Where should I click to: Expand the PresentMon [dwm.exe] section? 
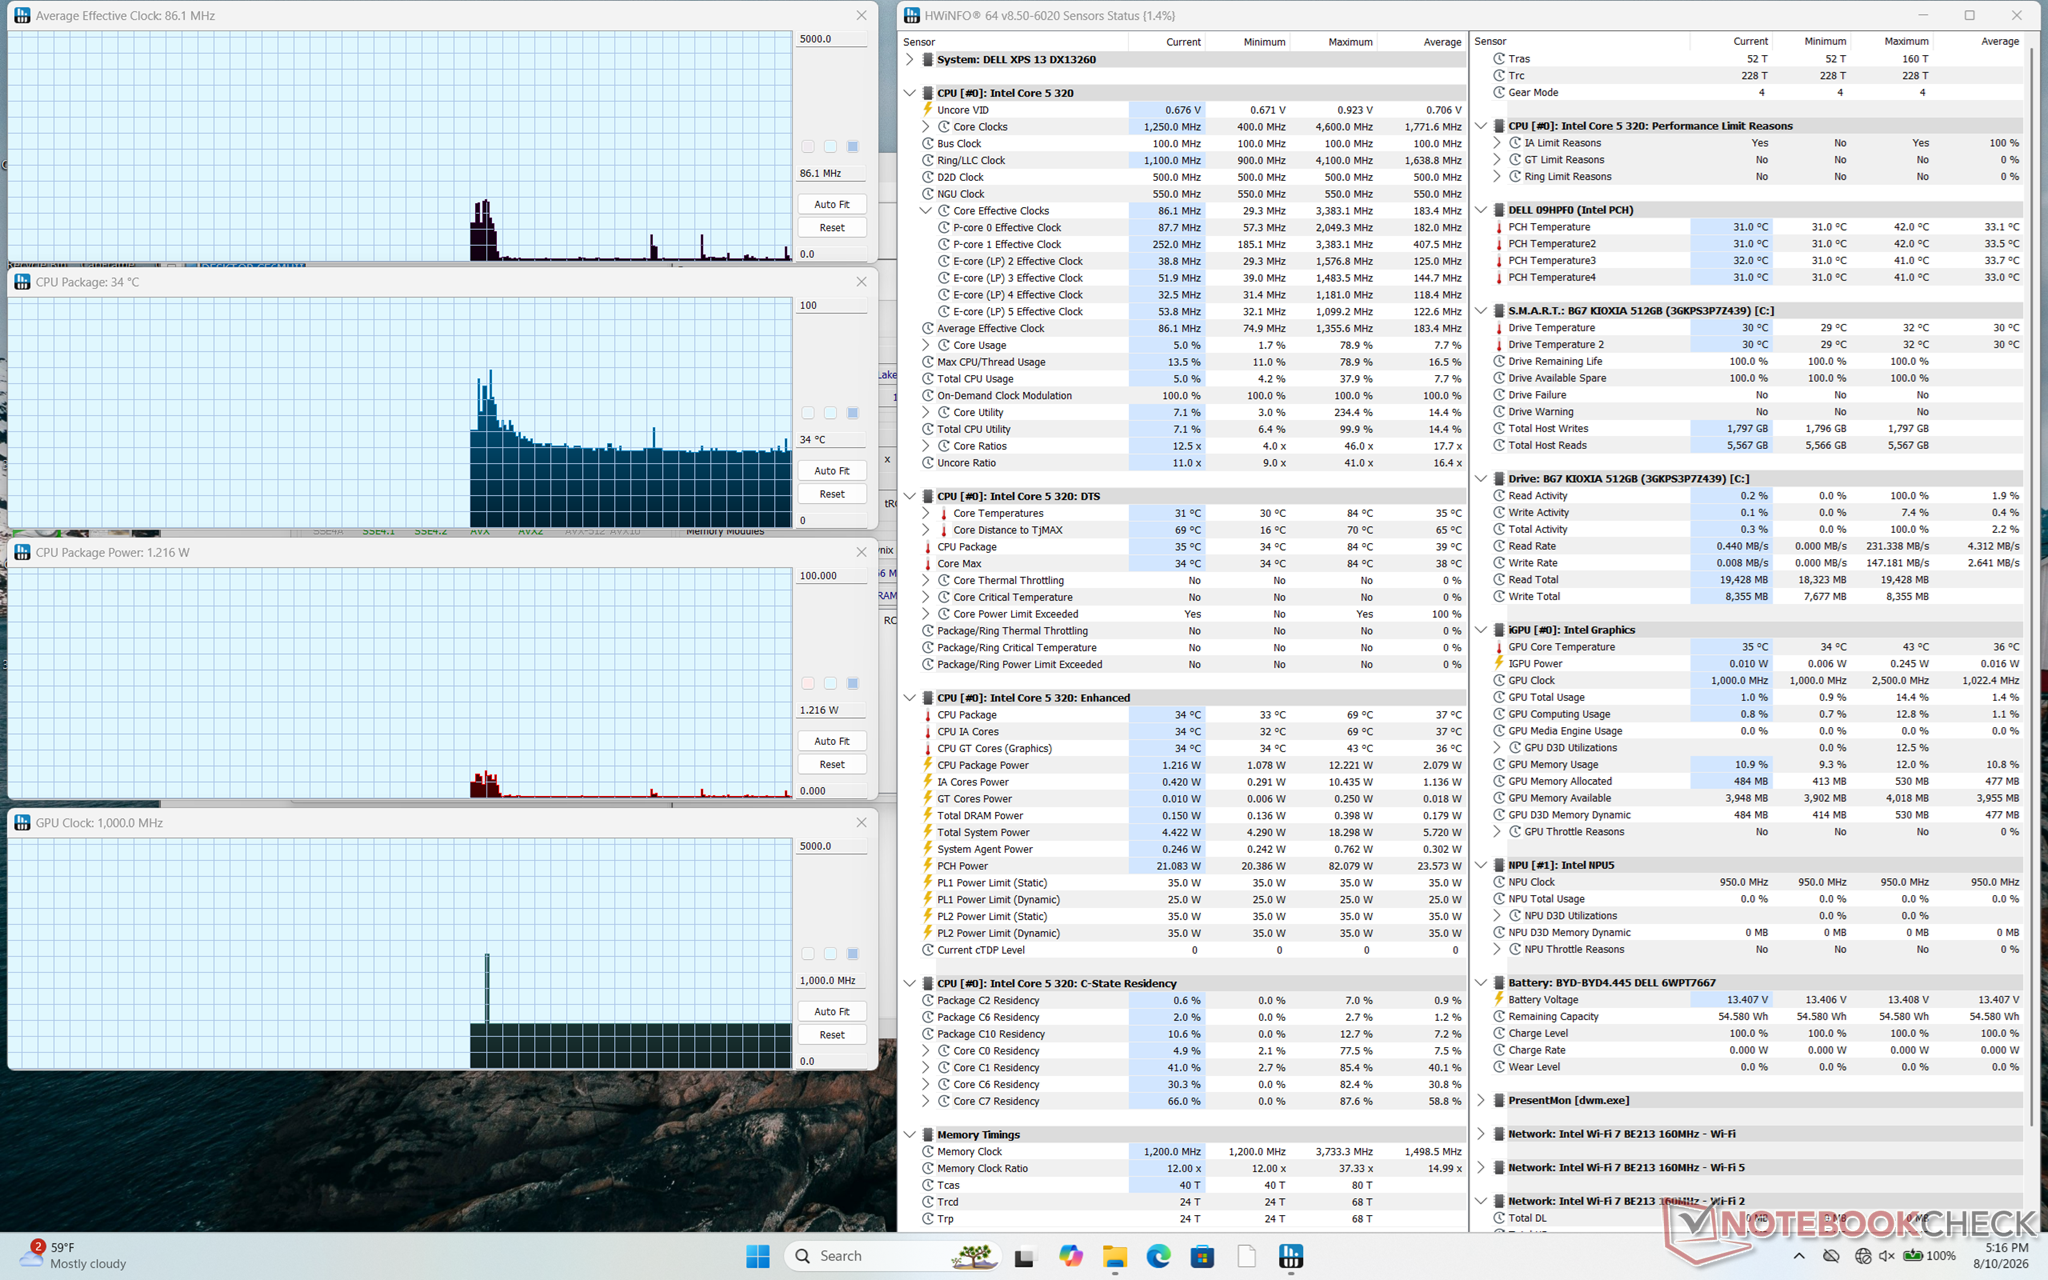1481,1100
